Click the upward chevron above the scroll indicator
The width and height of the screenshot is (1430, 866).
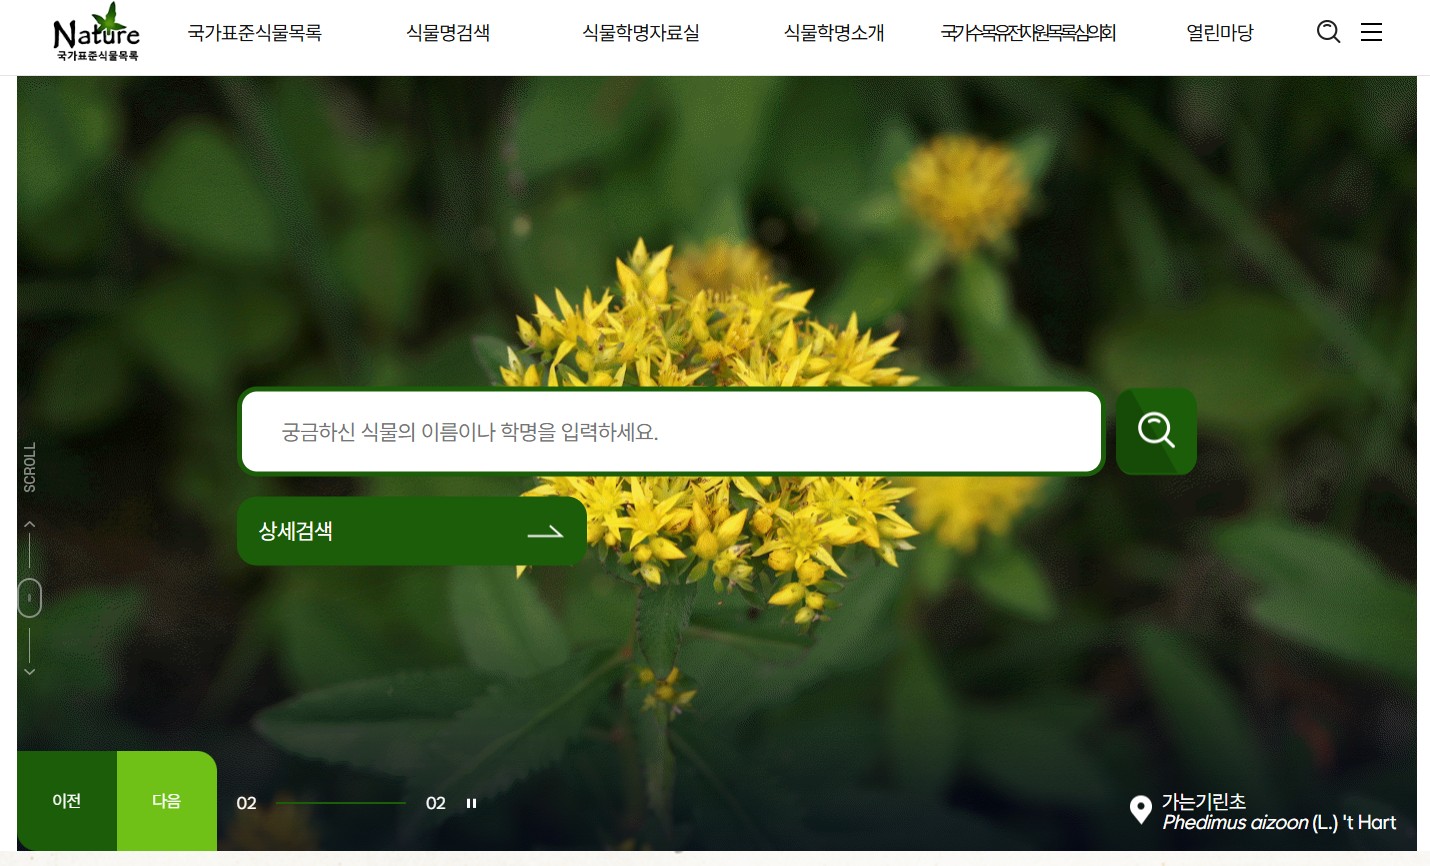29,524
